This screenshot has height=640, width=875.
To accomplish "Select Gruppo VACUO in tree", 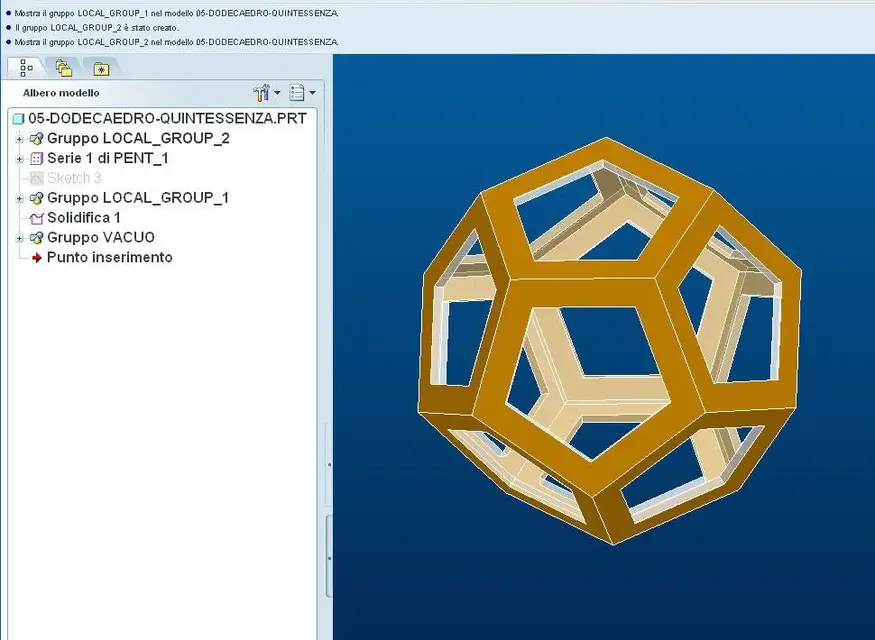I will (100, 238).
